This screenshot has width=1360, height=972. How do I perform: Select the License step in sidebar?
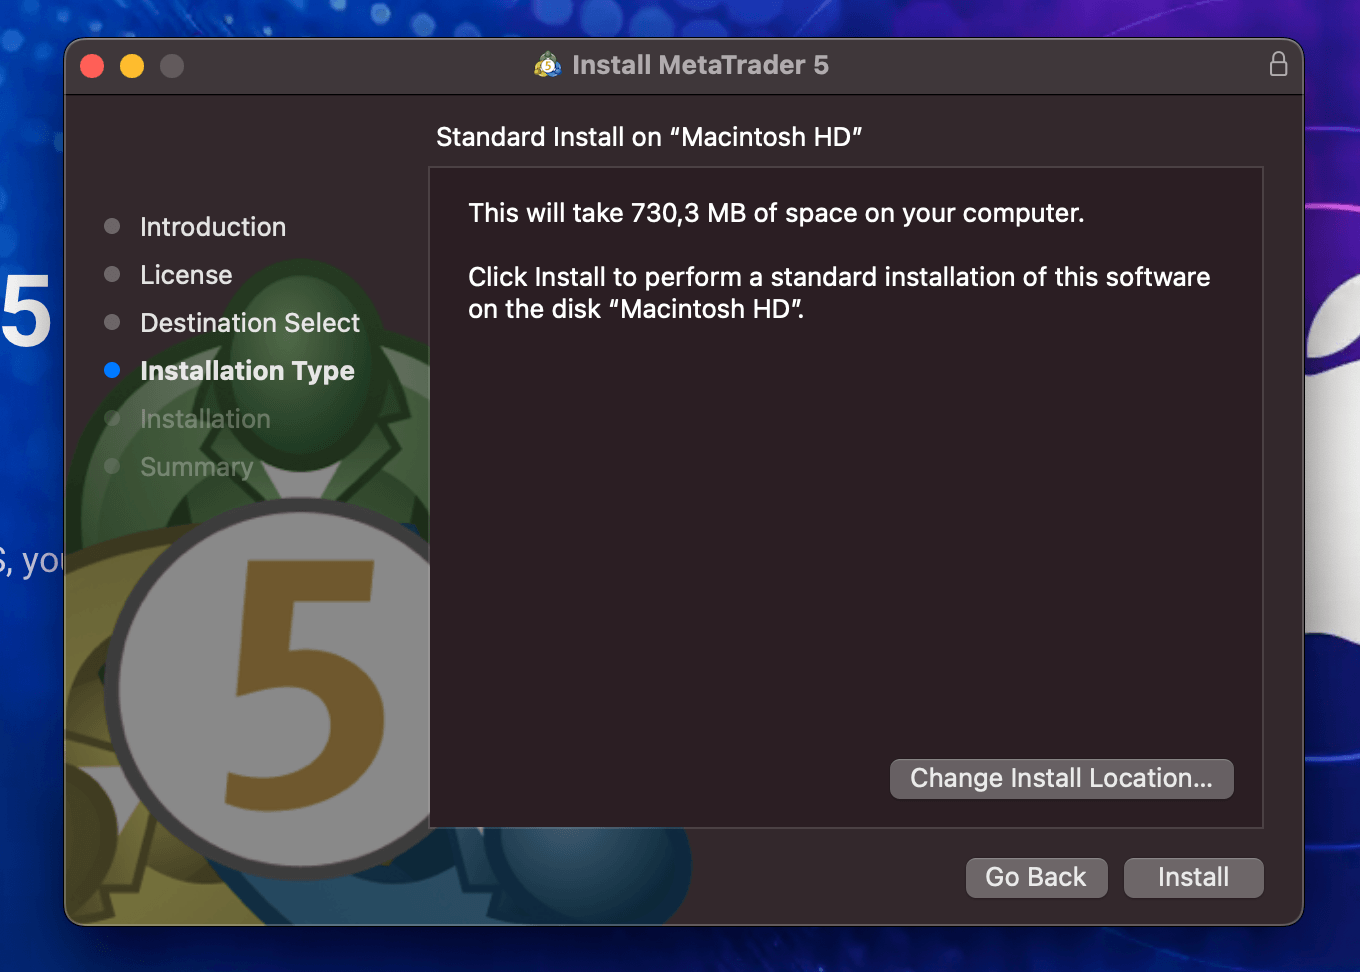pos(186,275)
